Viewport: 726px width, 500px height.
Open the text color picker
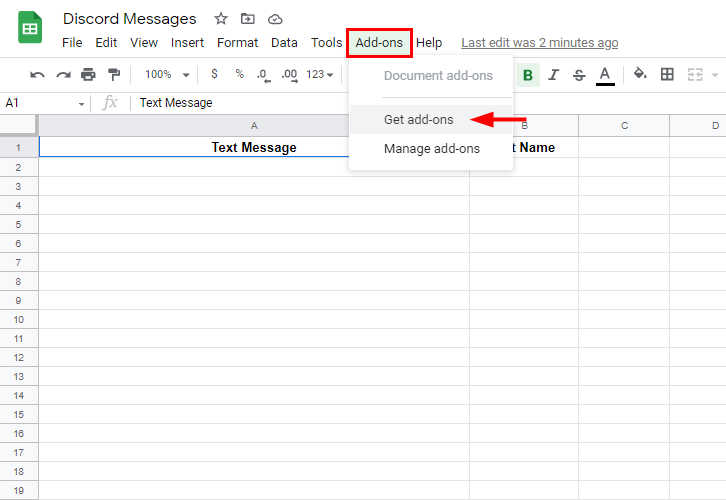(605, 76)
